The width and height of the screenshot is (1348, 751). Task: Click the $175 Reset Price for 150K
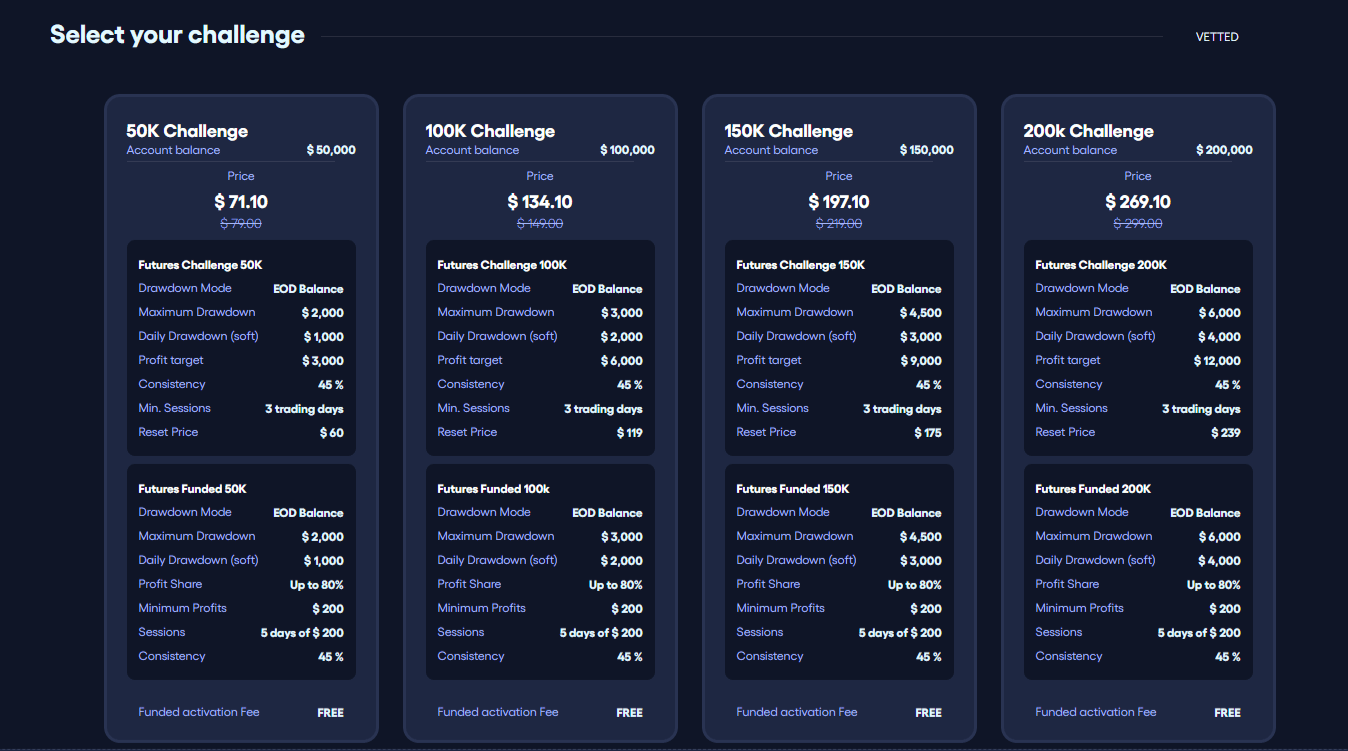click(839, 431)
